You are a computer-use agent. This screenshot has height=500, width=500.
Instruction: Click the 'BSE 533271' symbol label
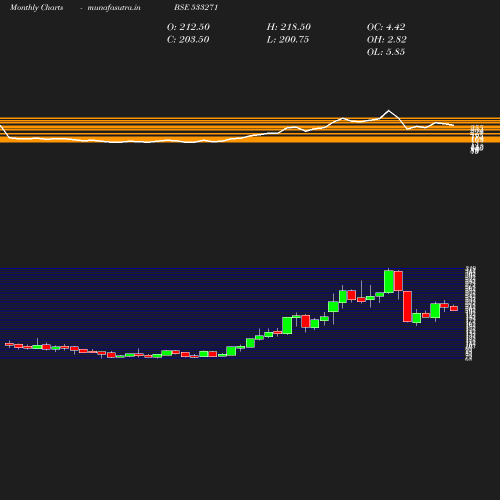click(196, 7)
